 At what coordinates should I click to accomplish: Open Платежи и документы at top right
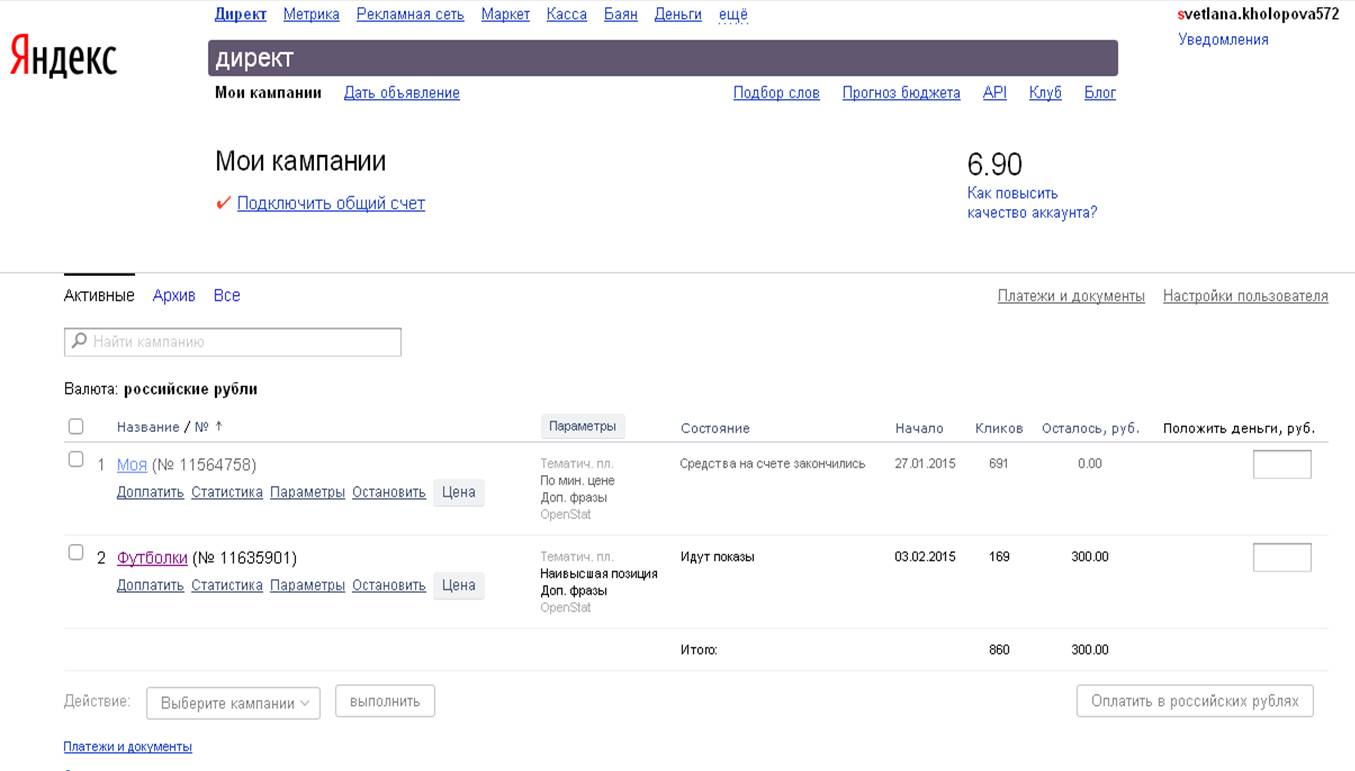[x=1071, y=296]
